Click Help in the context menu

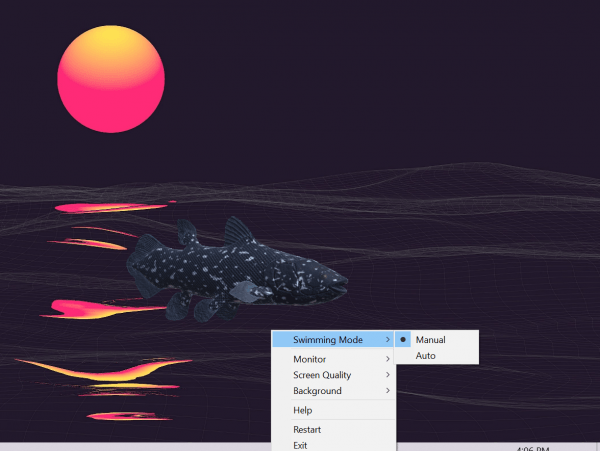pos(303,410)
